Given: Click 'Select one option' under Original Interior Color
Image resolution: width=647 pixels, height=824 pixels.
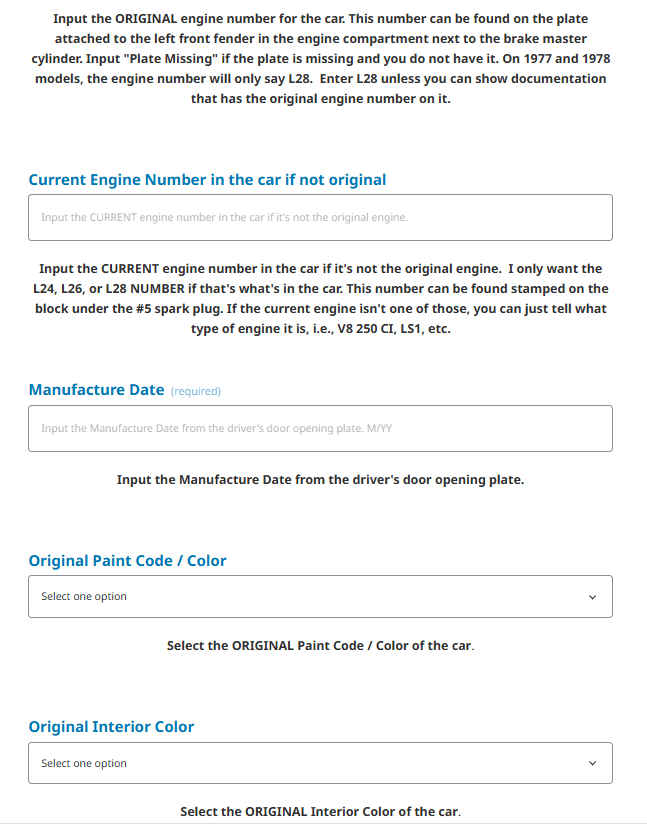Looking at the screenshot, I should point(84,764).
